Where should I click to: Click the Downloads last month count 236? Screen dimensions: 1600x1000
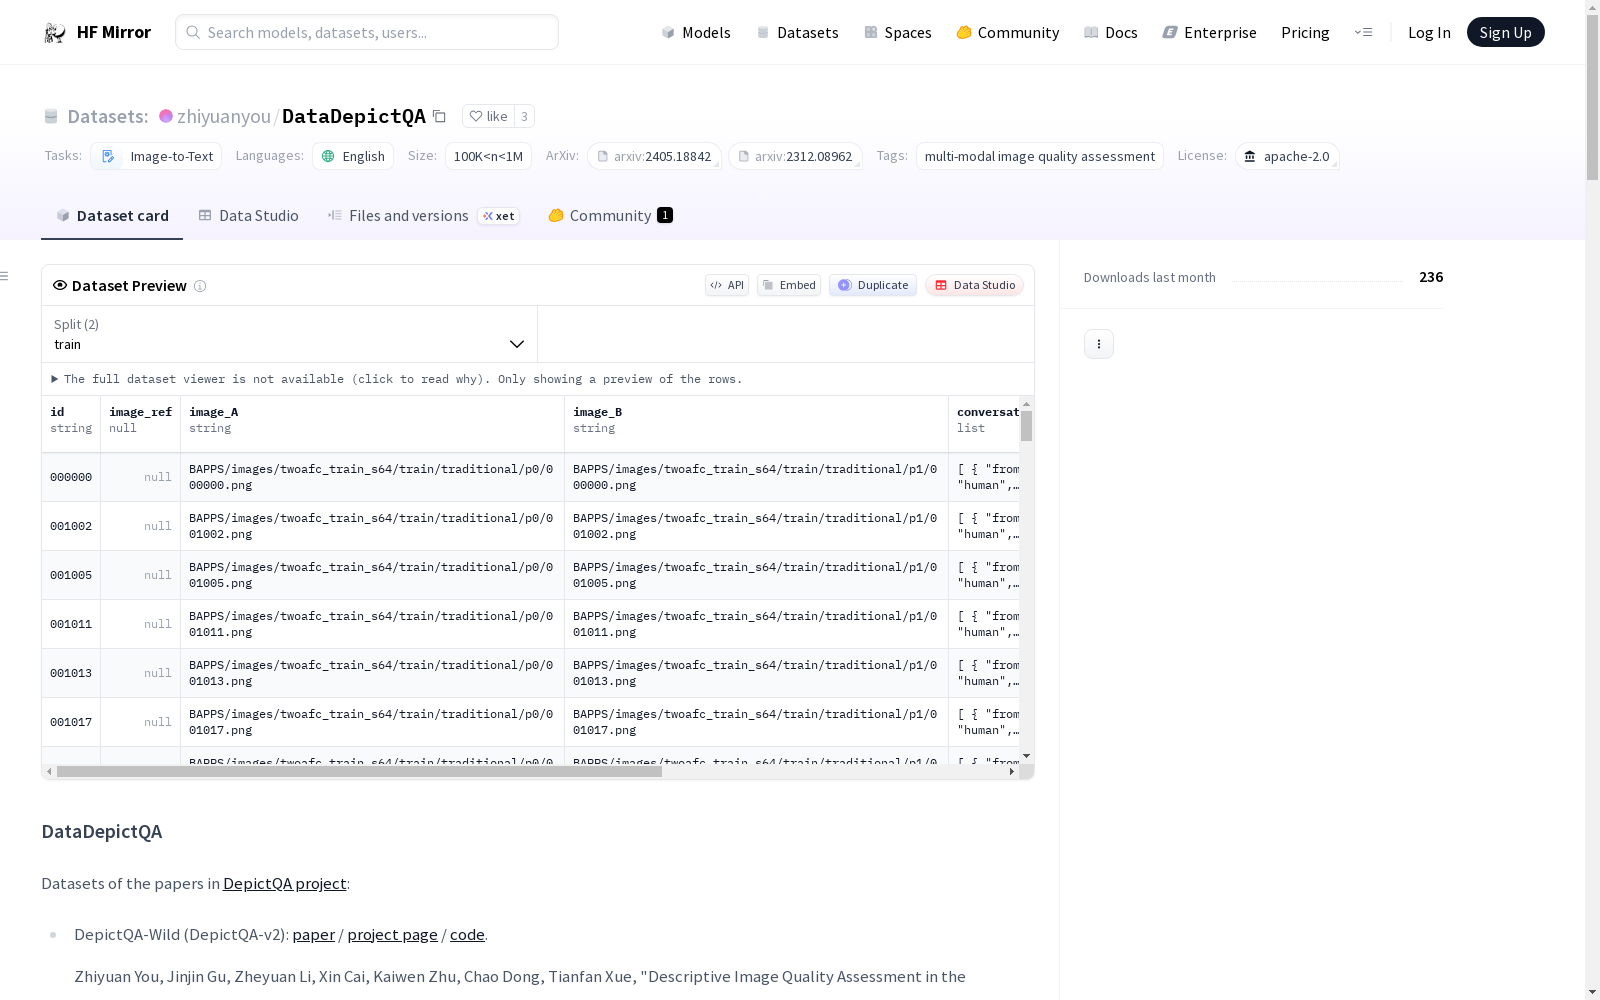pyautogui.click(x=1431, y=277)
